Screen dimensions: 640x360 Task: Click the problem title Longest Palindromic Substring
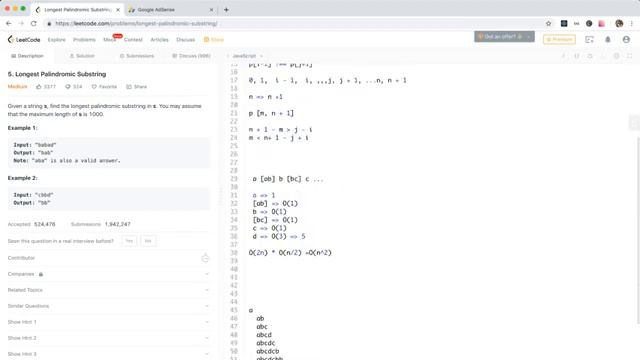(x=57, y=74)
